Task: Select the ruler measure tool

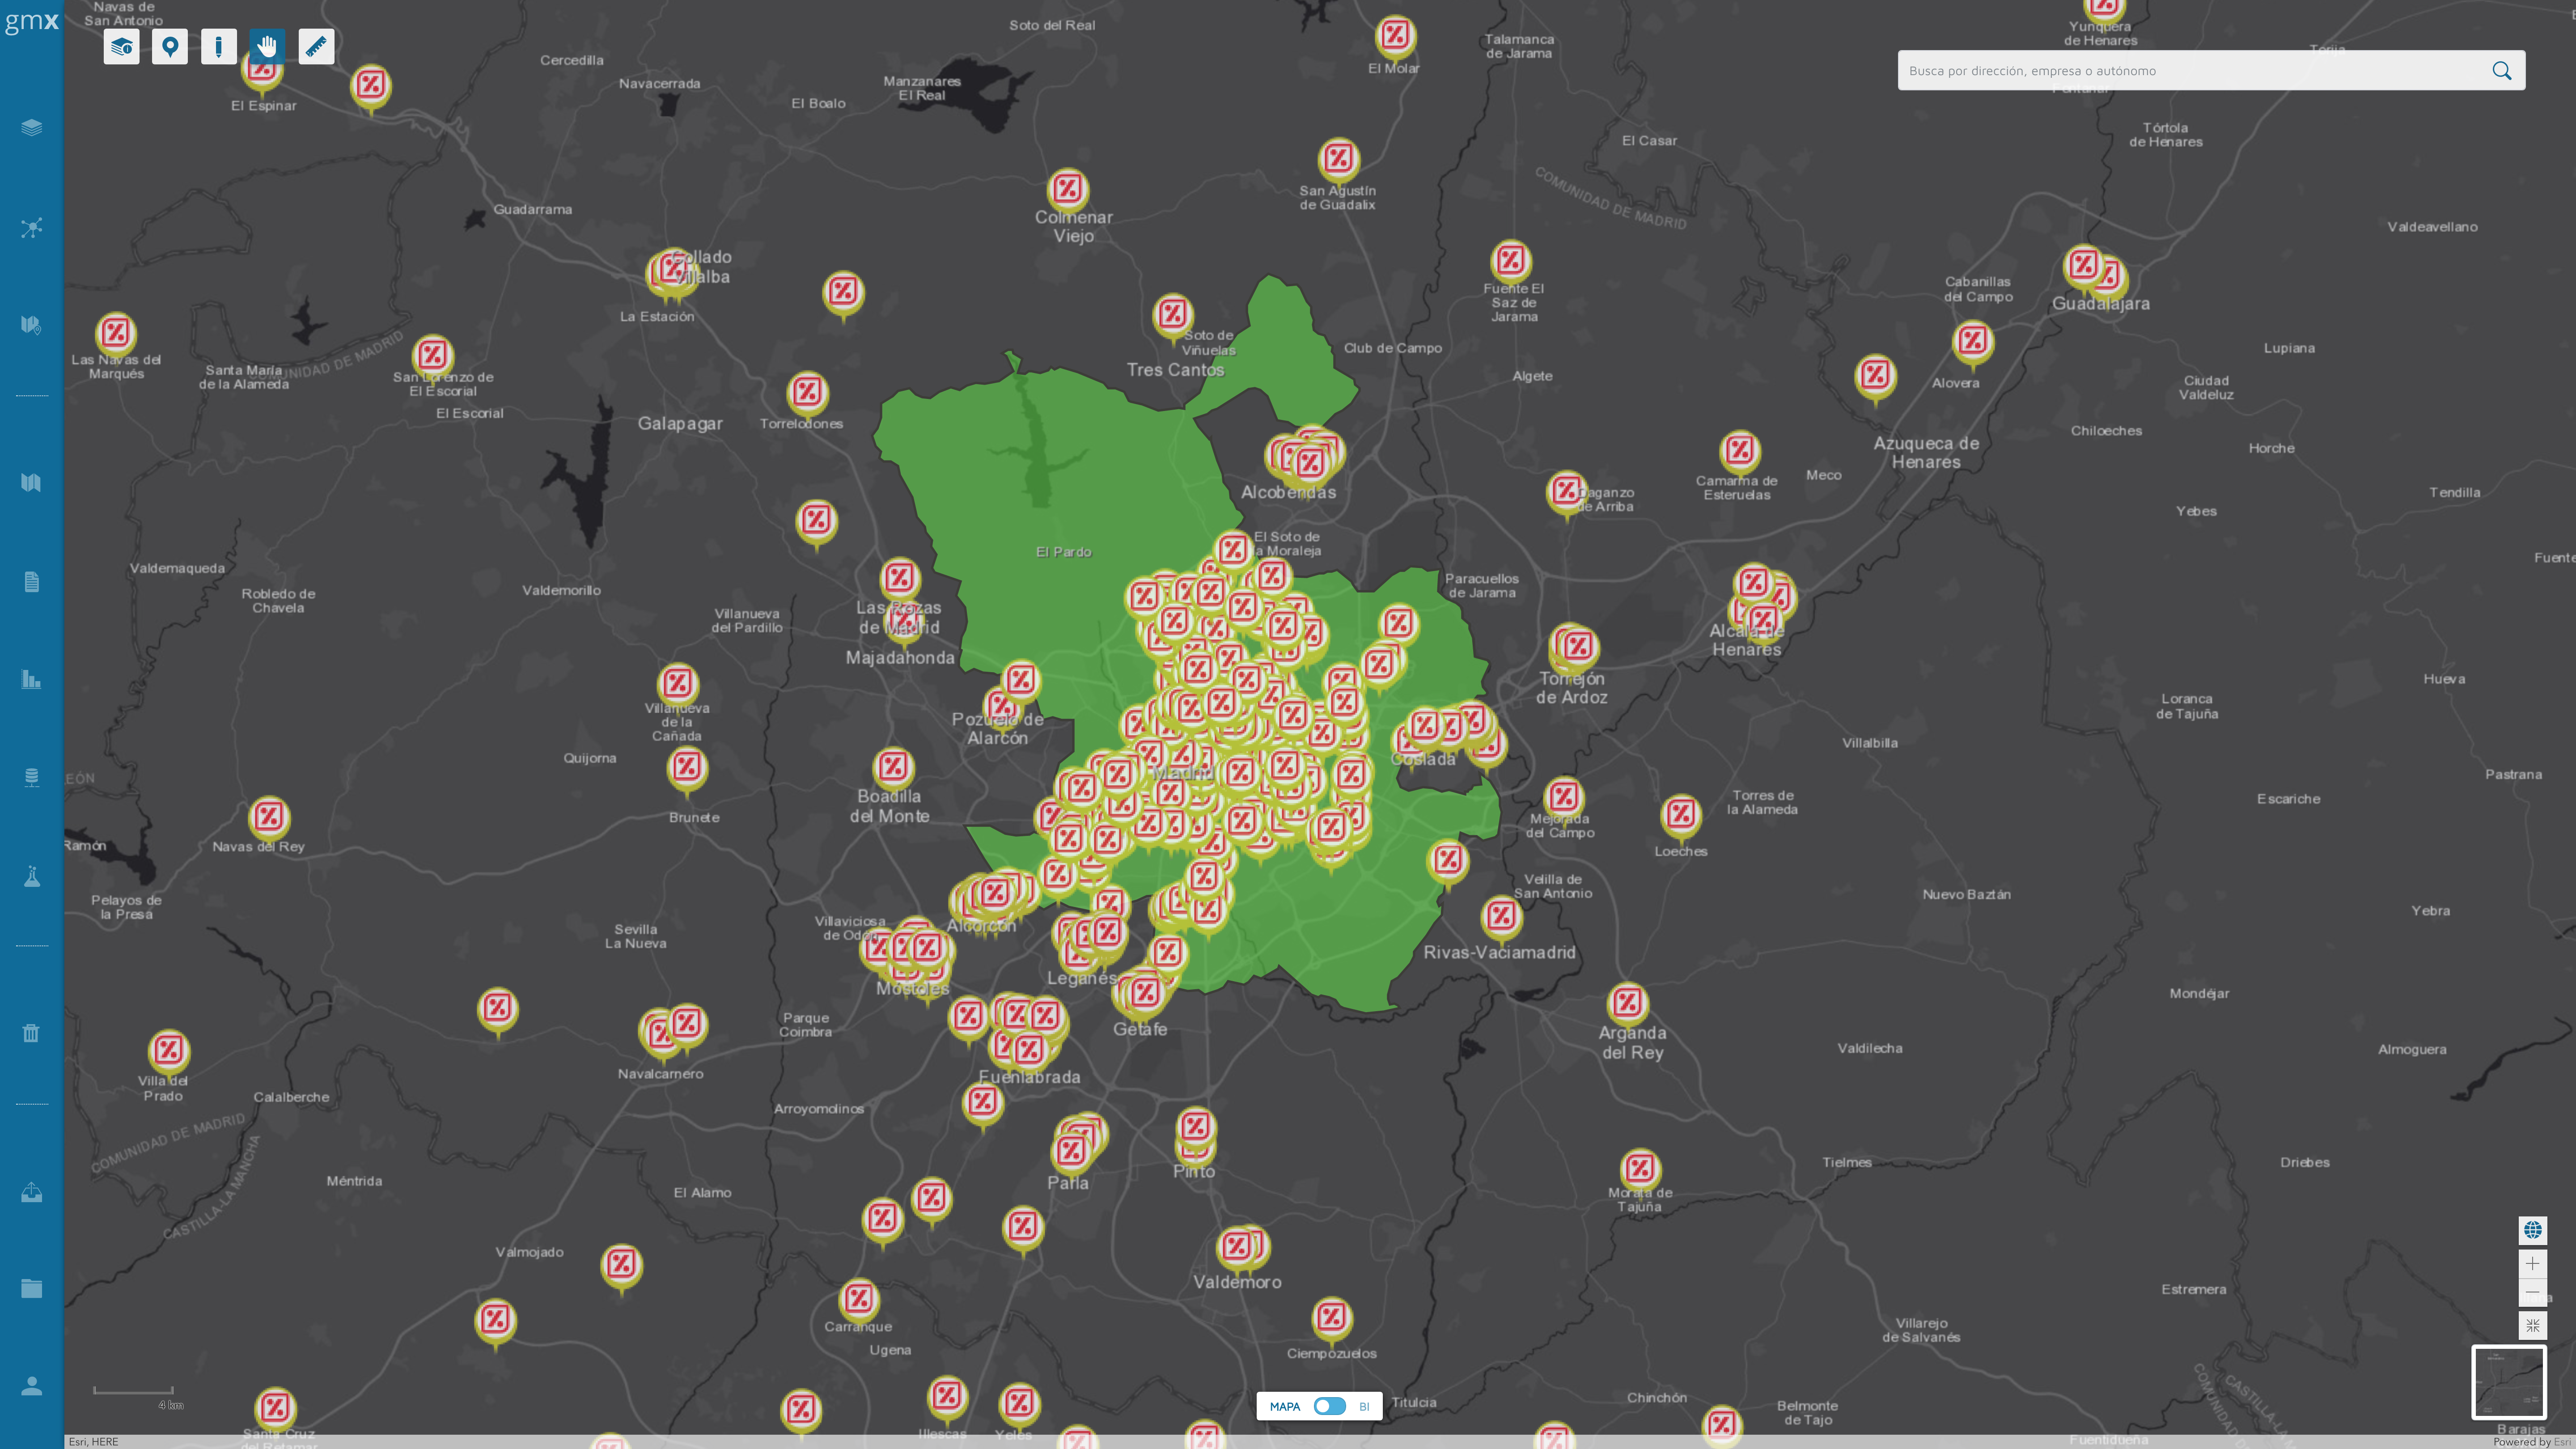Action: [x=316, y=47]
